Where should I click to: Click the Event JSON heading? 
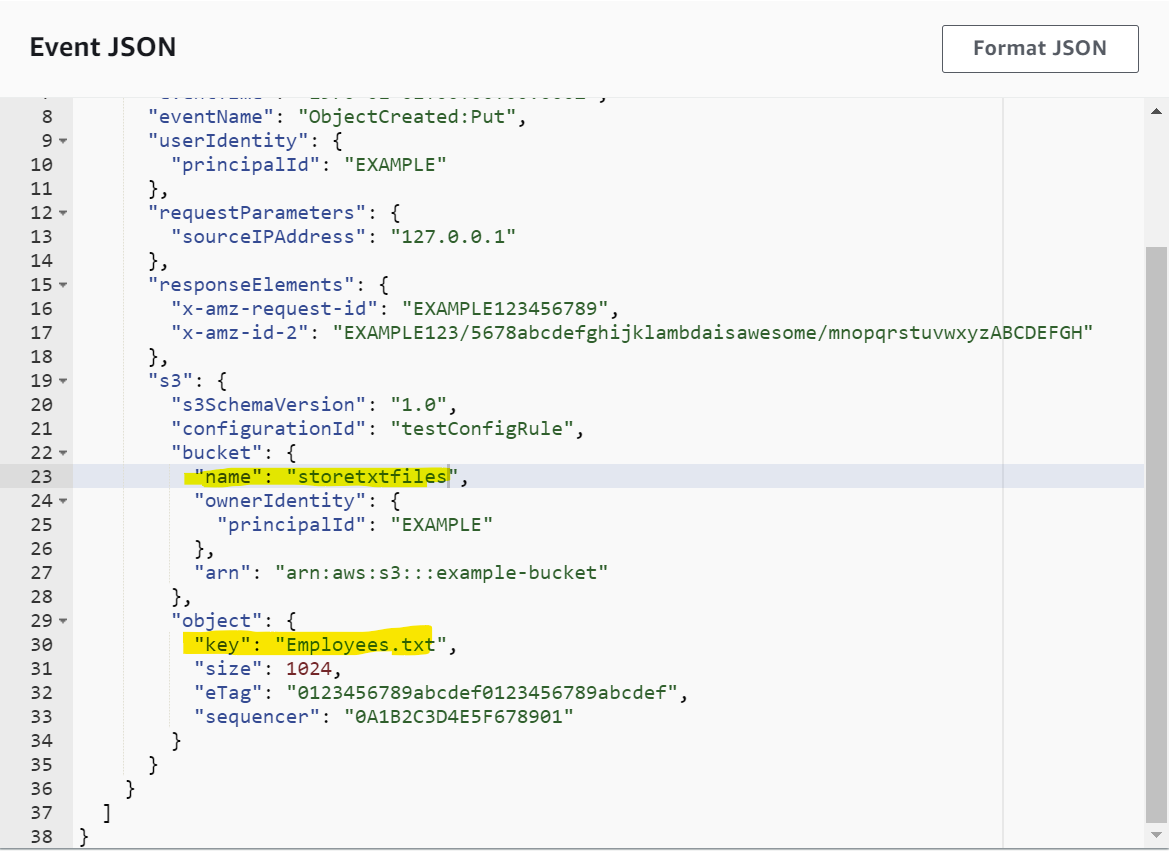[x=103, y=47]
